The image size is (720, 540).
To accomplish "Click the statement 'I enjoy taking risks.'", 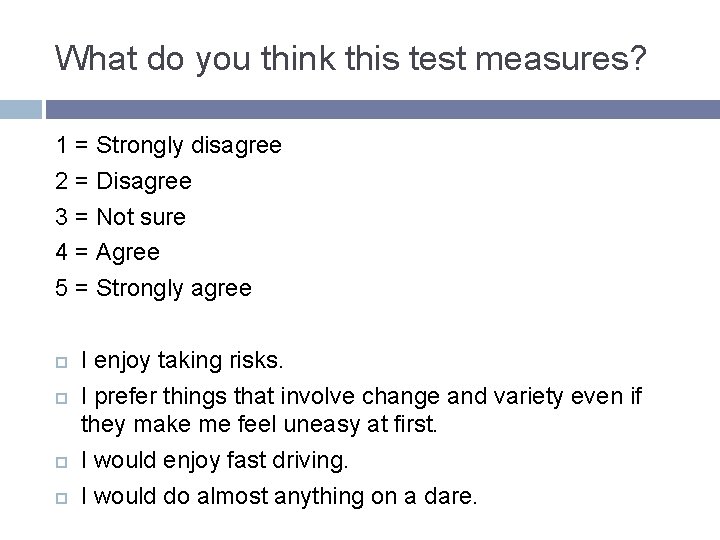I will [x=182, y=361].
